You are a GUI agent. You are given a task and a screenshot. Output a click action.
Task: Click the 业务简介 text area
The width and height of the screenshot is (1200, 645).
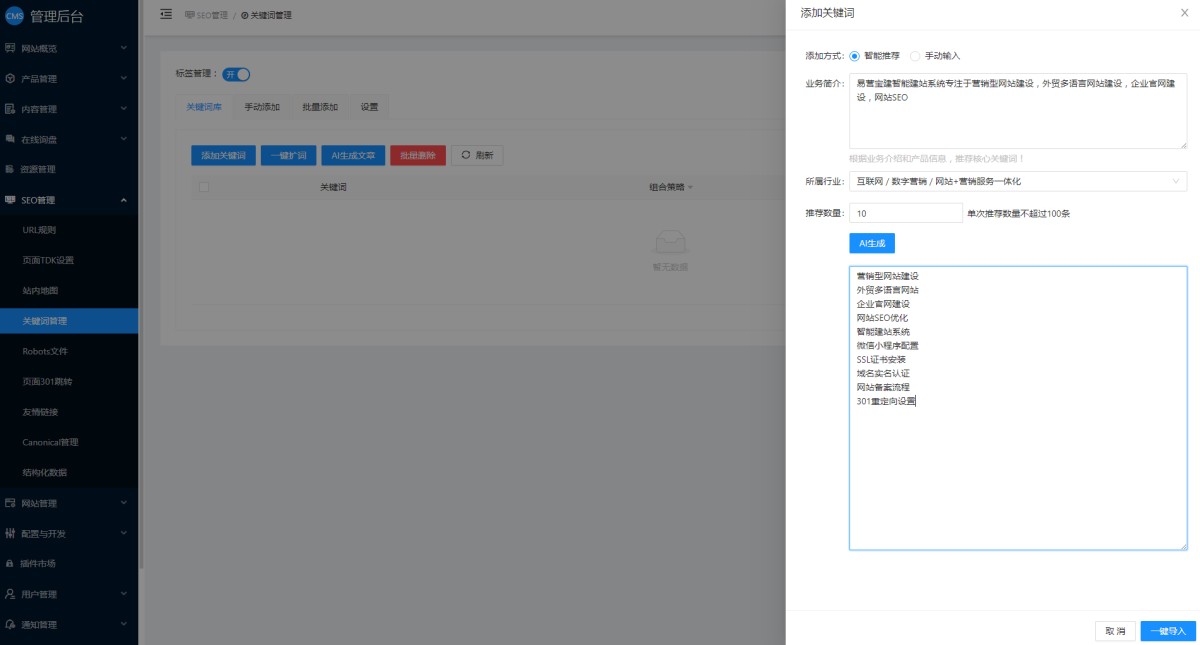(1017, 111)
